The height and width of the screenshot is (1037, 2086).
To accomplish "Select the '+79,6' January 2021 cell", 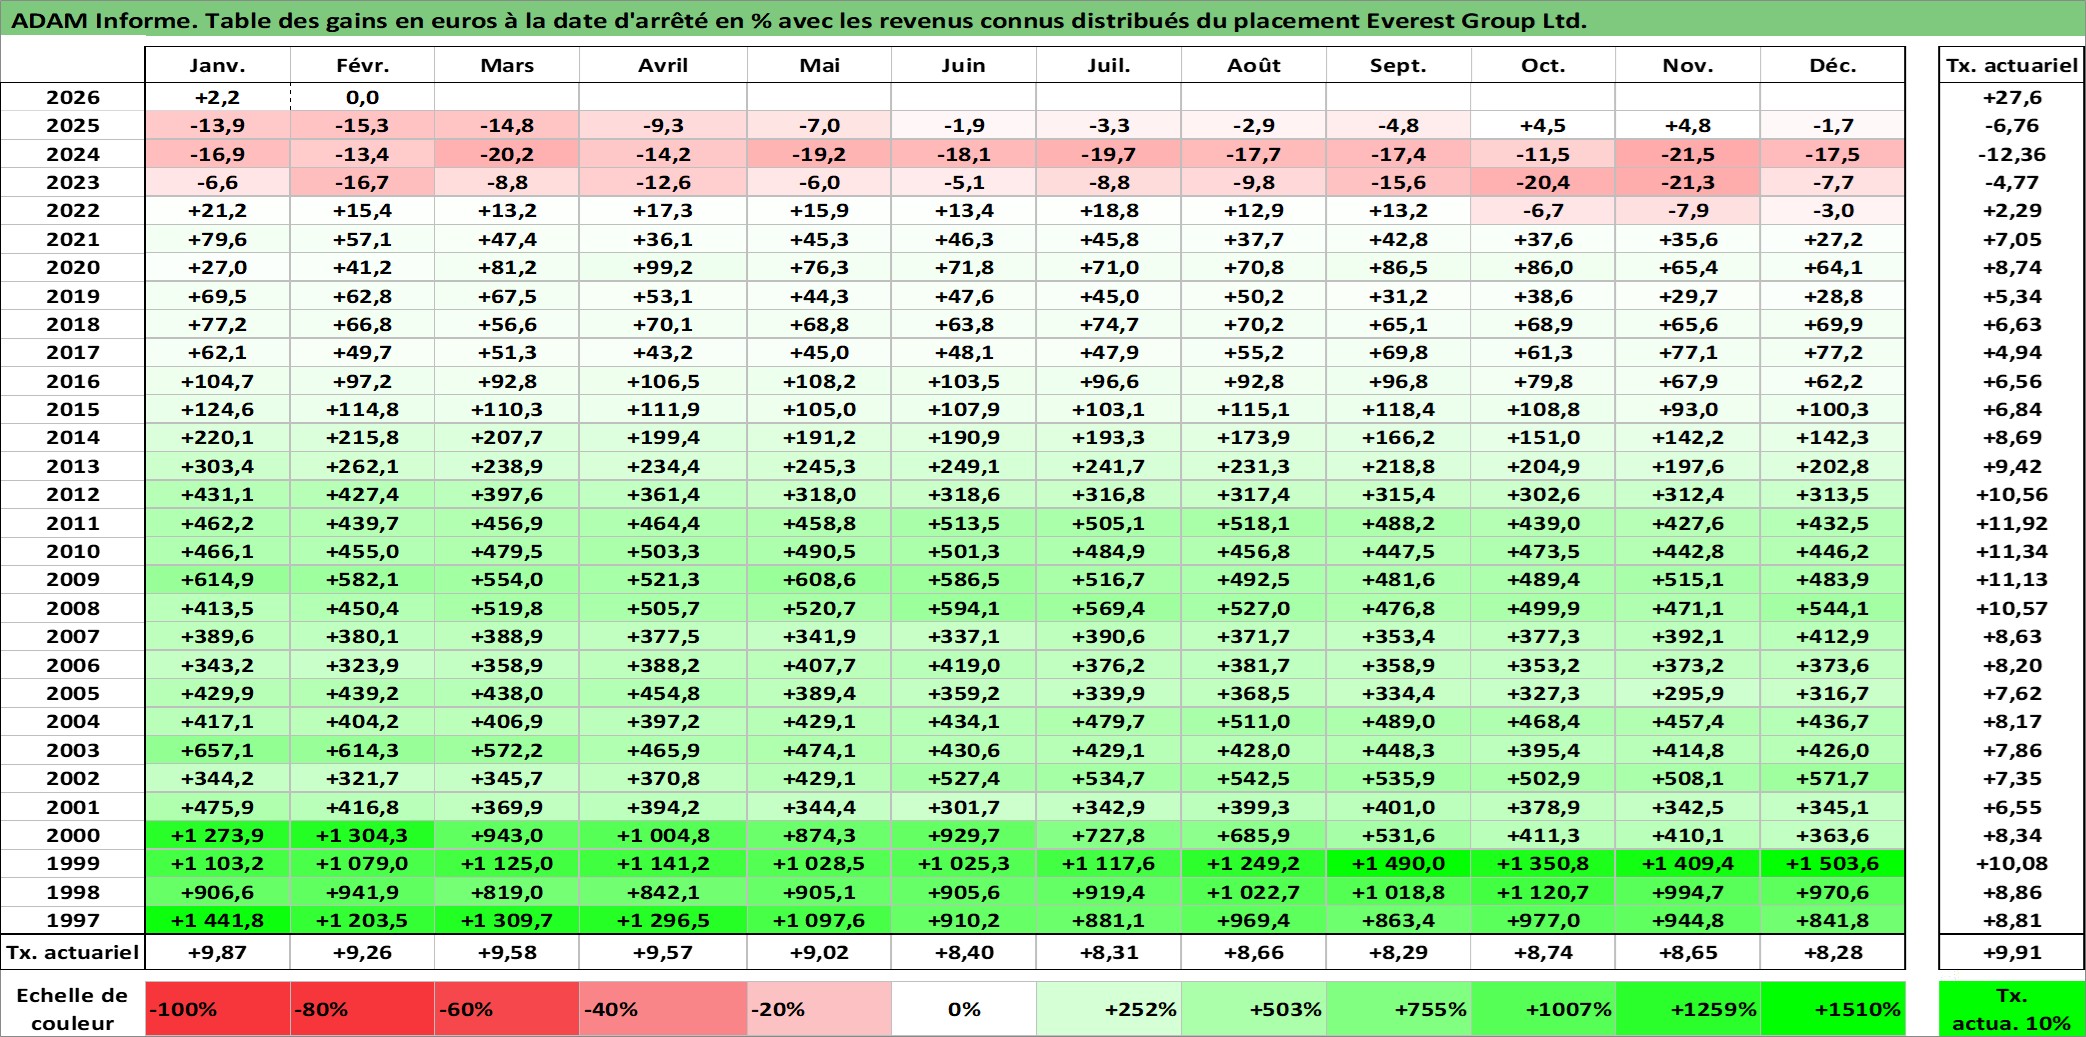I will pos(218,239).
